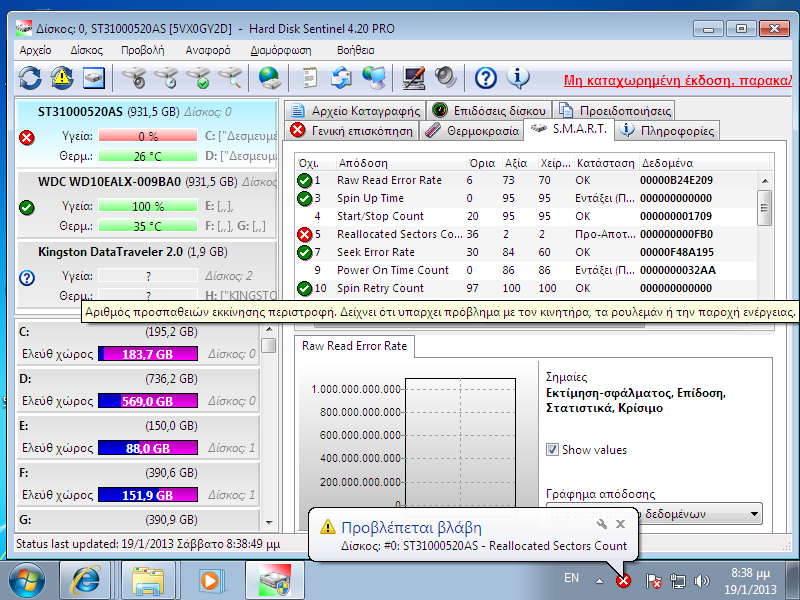Show hidden tray icons arrow
The width and height of the screenshot is (800, 600).
click(x=599, y=580)
